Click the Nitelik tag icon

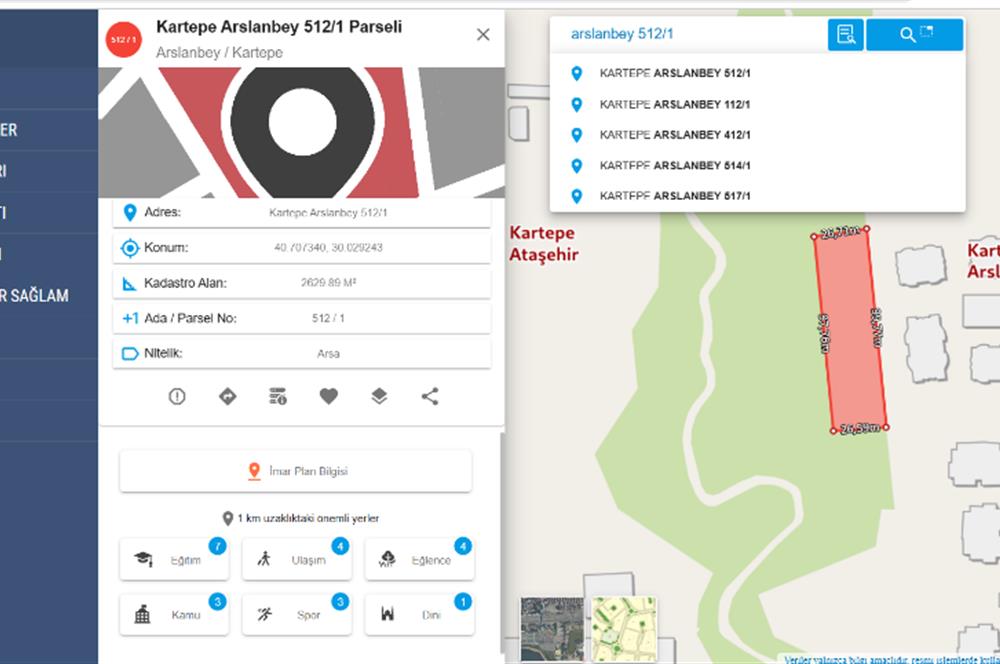point(129,353)
